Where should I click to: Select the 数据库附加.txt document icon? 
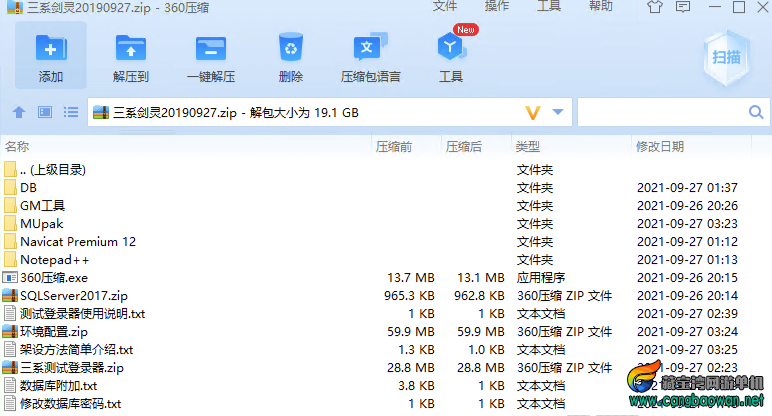pos(10,385)
